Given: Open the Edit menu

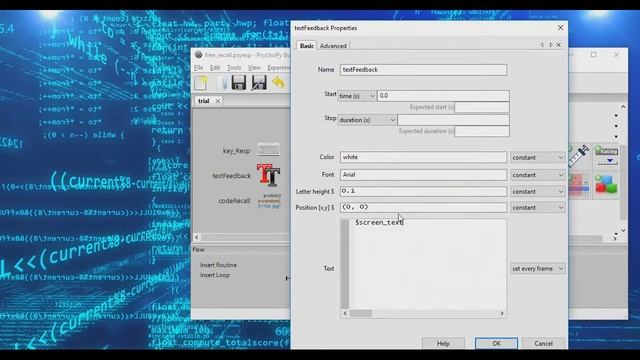Looking at the screenshot, I should 215,68.
